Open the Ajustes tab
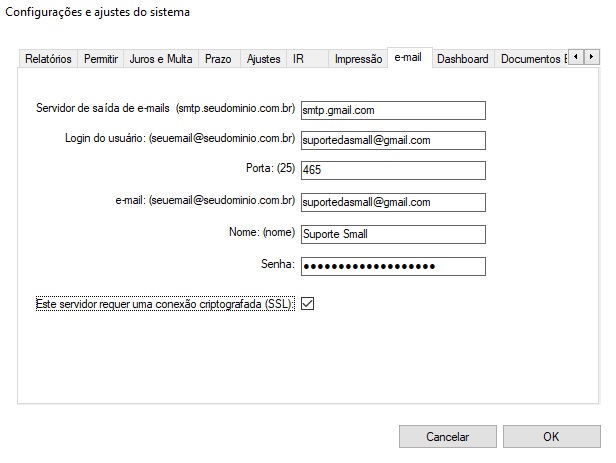 pos(263,60)
